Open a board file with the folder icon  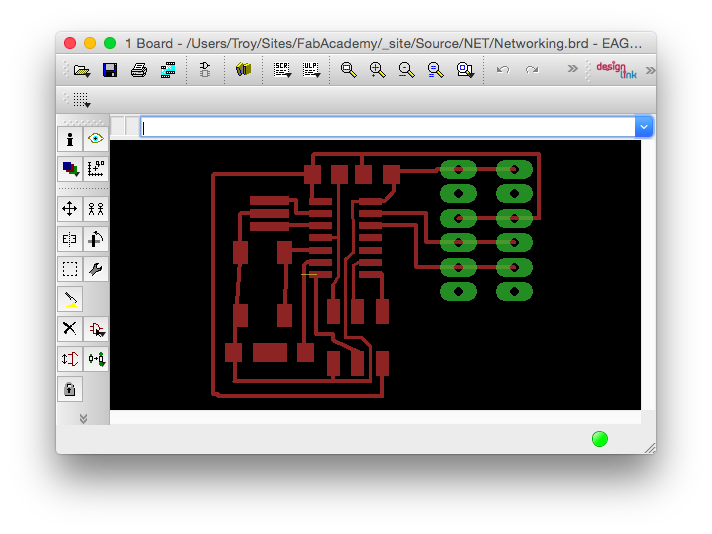pyautogui.click(x=82, y=70)
